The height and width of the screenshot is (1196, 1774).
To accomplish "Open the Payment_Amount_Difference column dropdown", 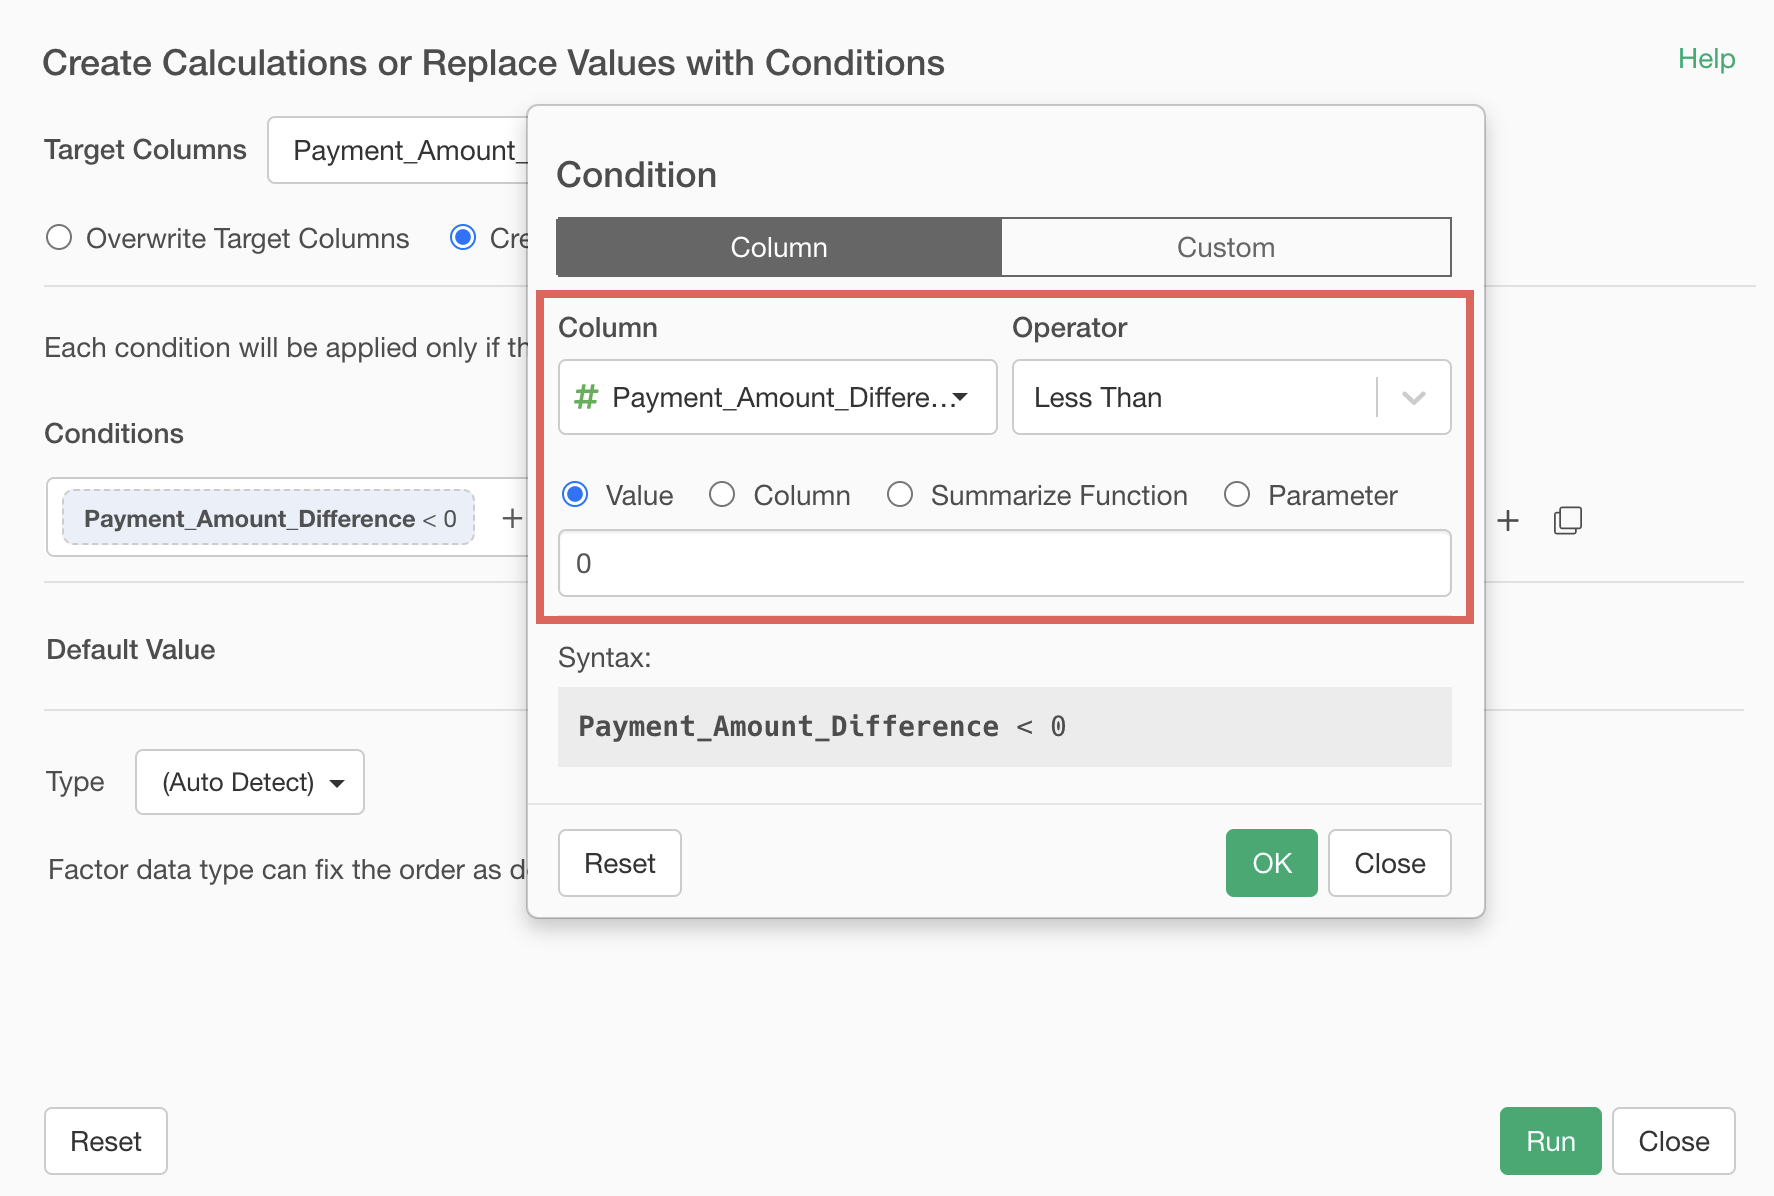I will point(777,397).
